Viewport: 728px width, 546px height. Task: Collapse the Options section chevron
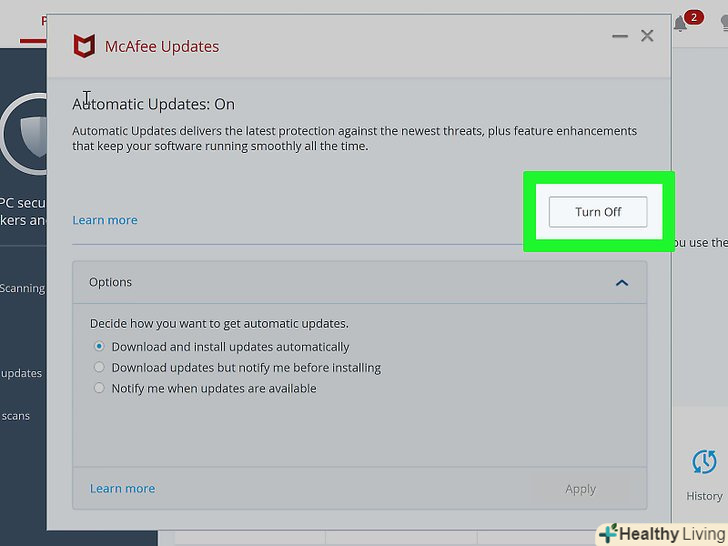pos(622,283)
